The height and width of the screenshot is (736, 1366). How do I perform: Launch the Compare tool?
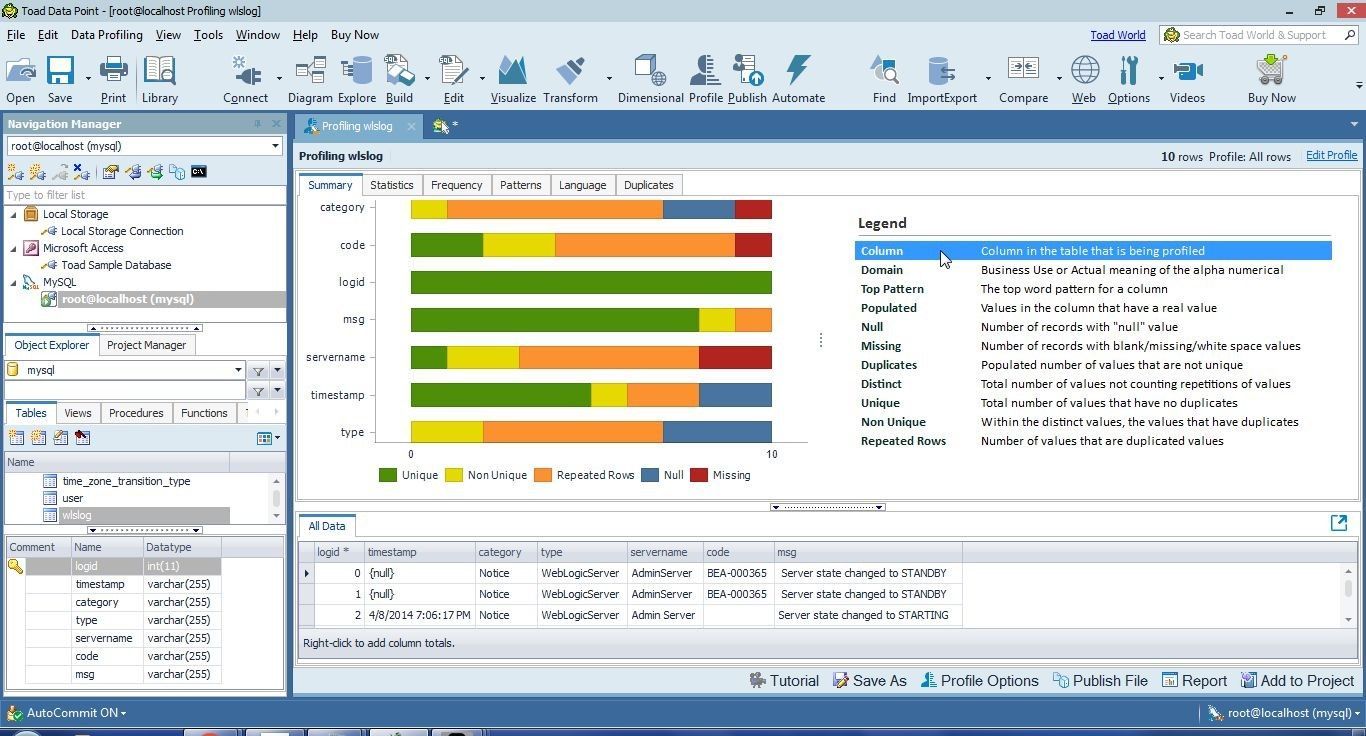tap(1023, 79)
